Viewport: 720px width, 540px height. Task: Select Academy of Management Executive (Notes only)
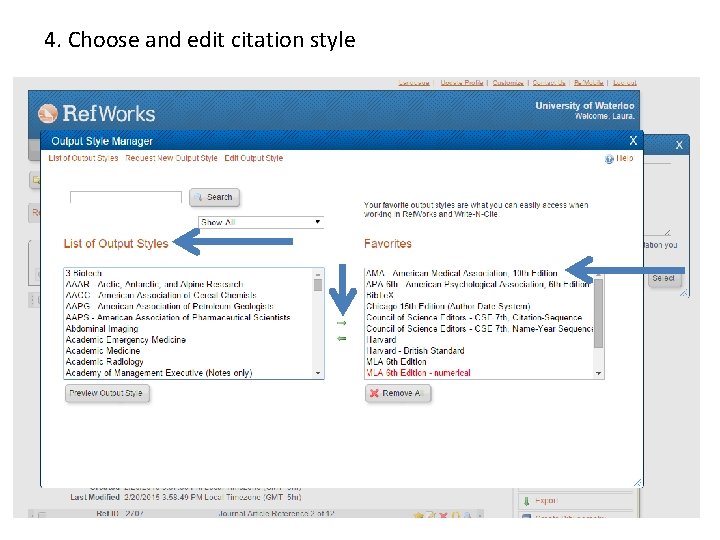pos(159,373)
